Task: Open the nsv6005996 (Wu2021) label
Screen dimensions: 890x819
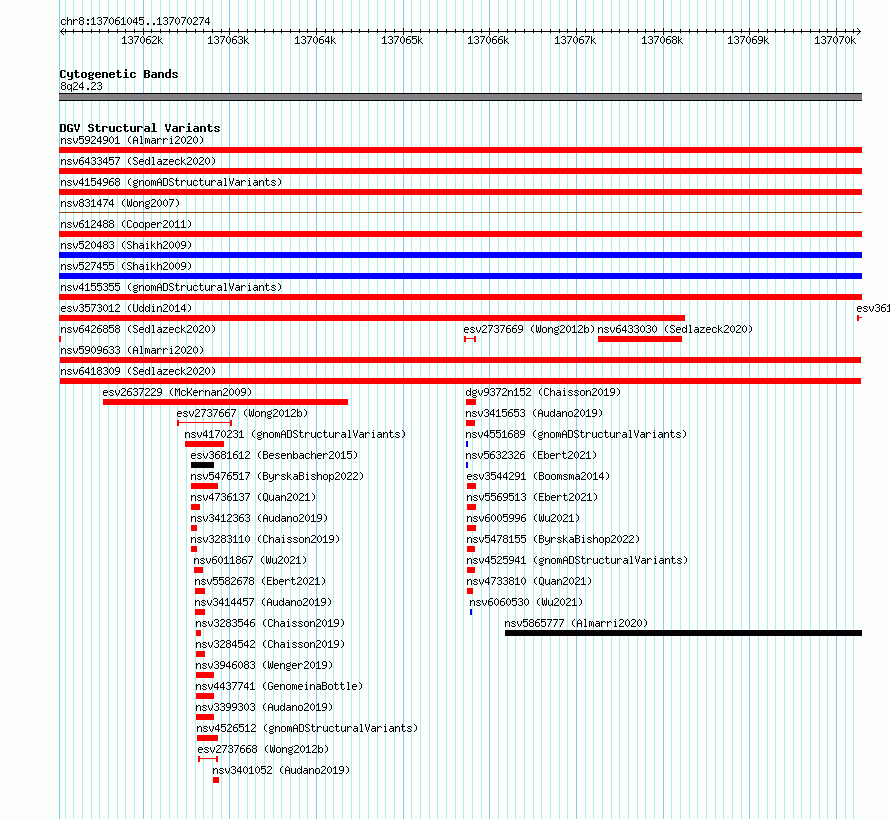Action: (x=523, y=518)
